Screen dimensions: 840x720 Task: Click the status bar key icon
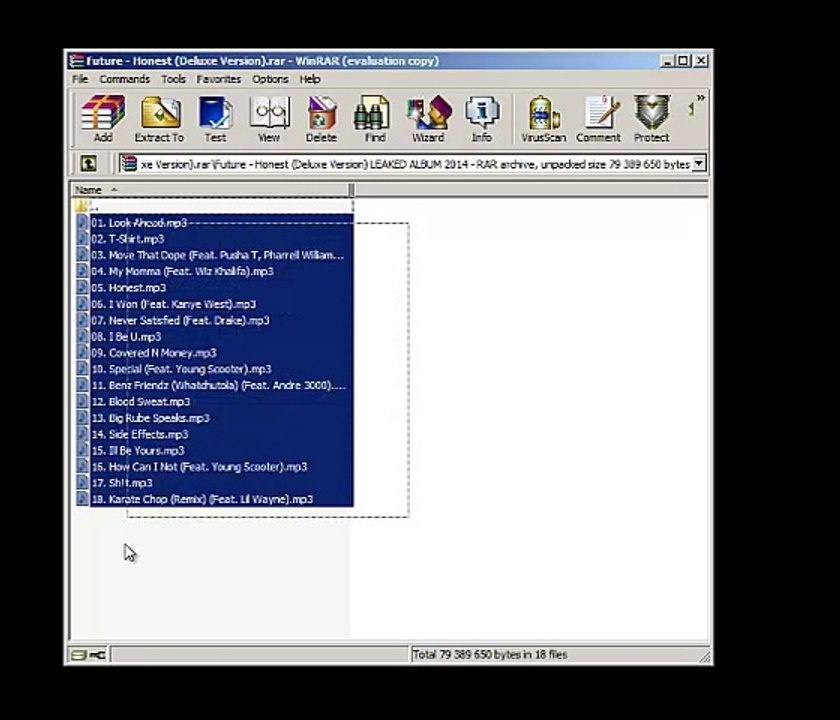click(x=98, y=655)
